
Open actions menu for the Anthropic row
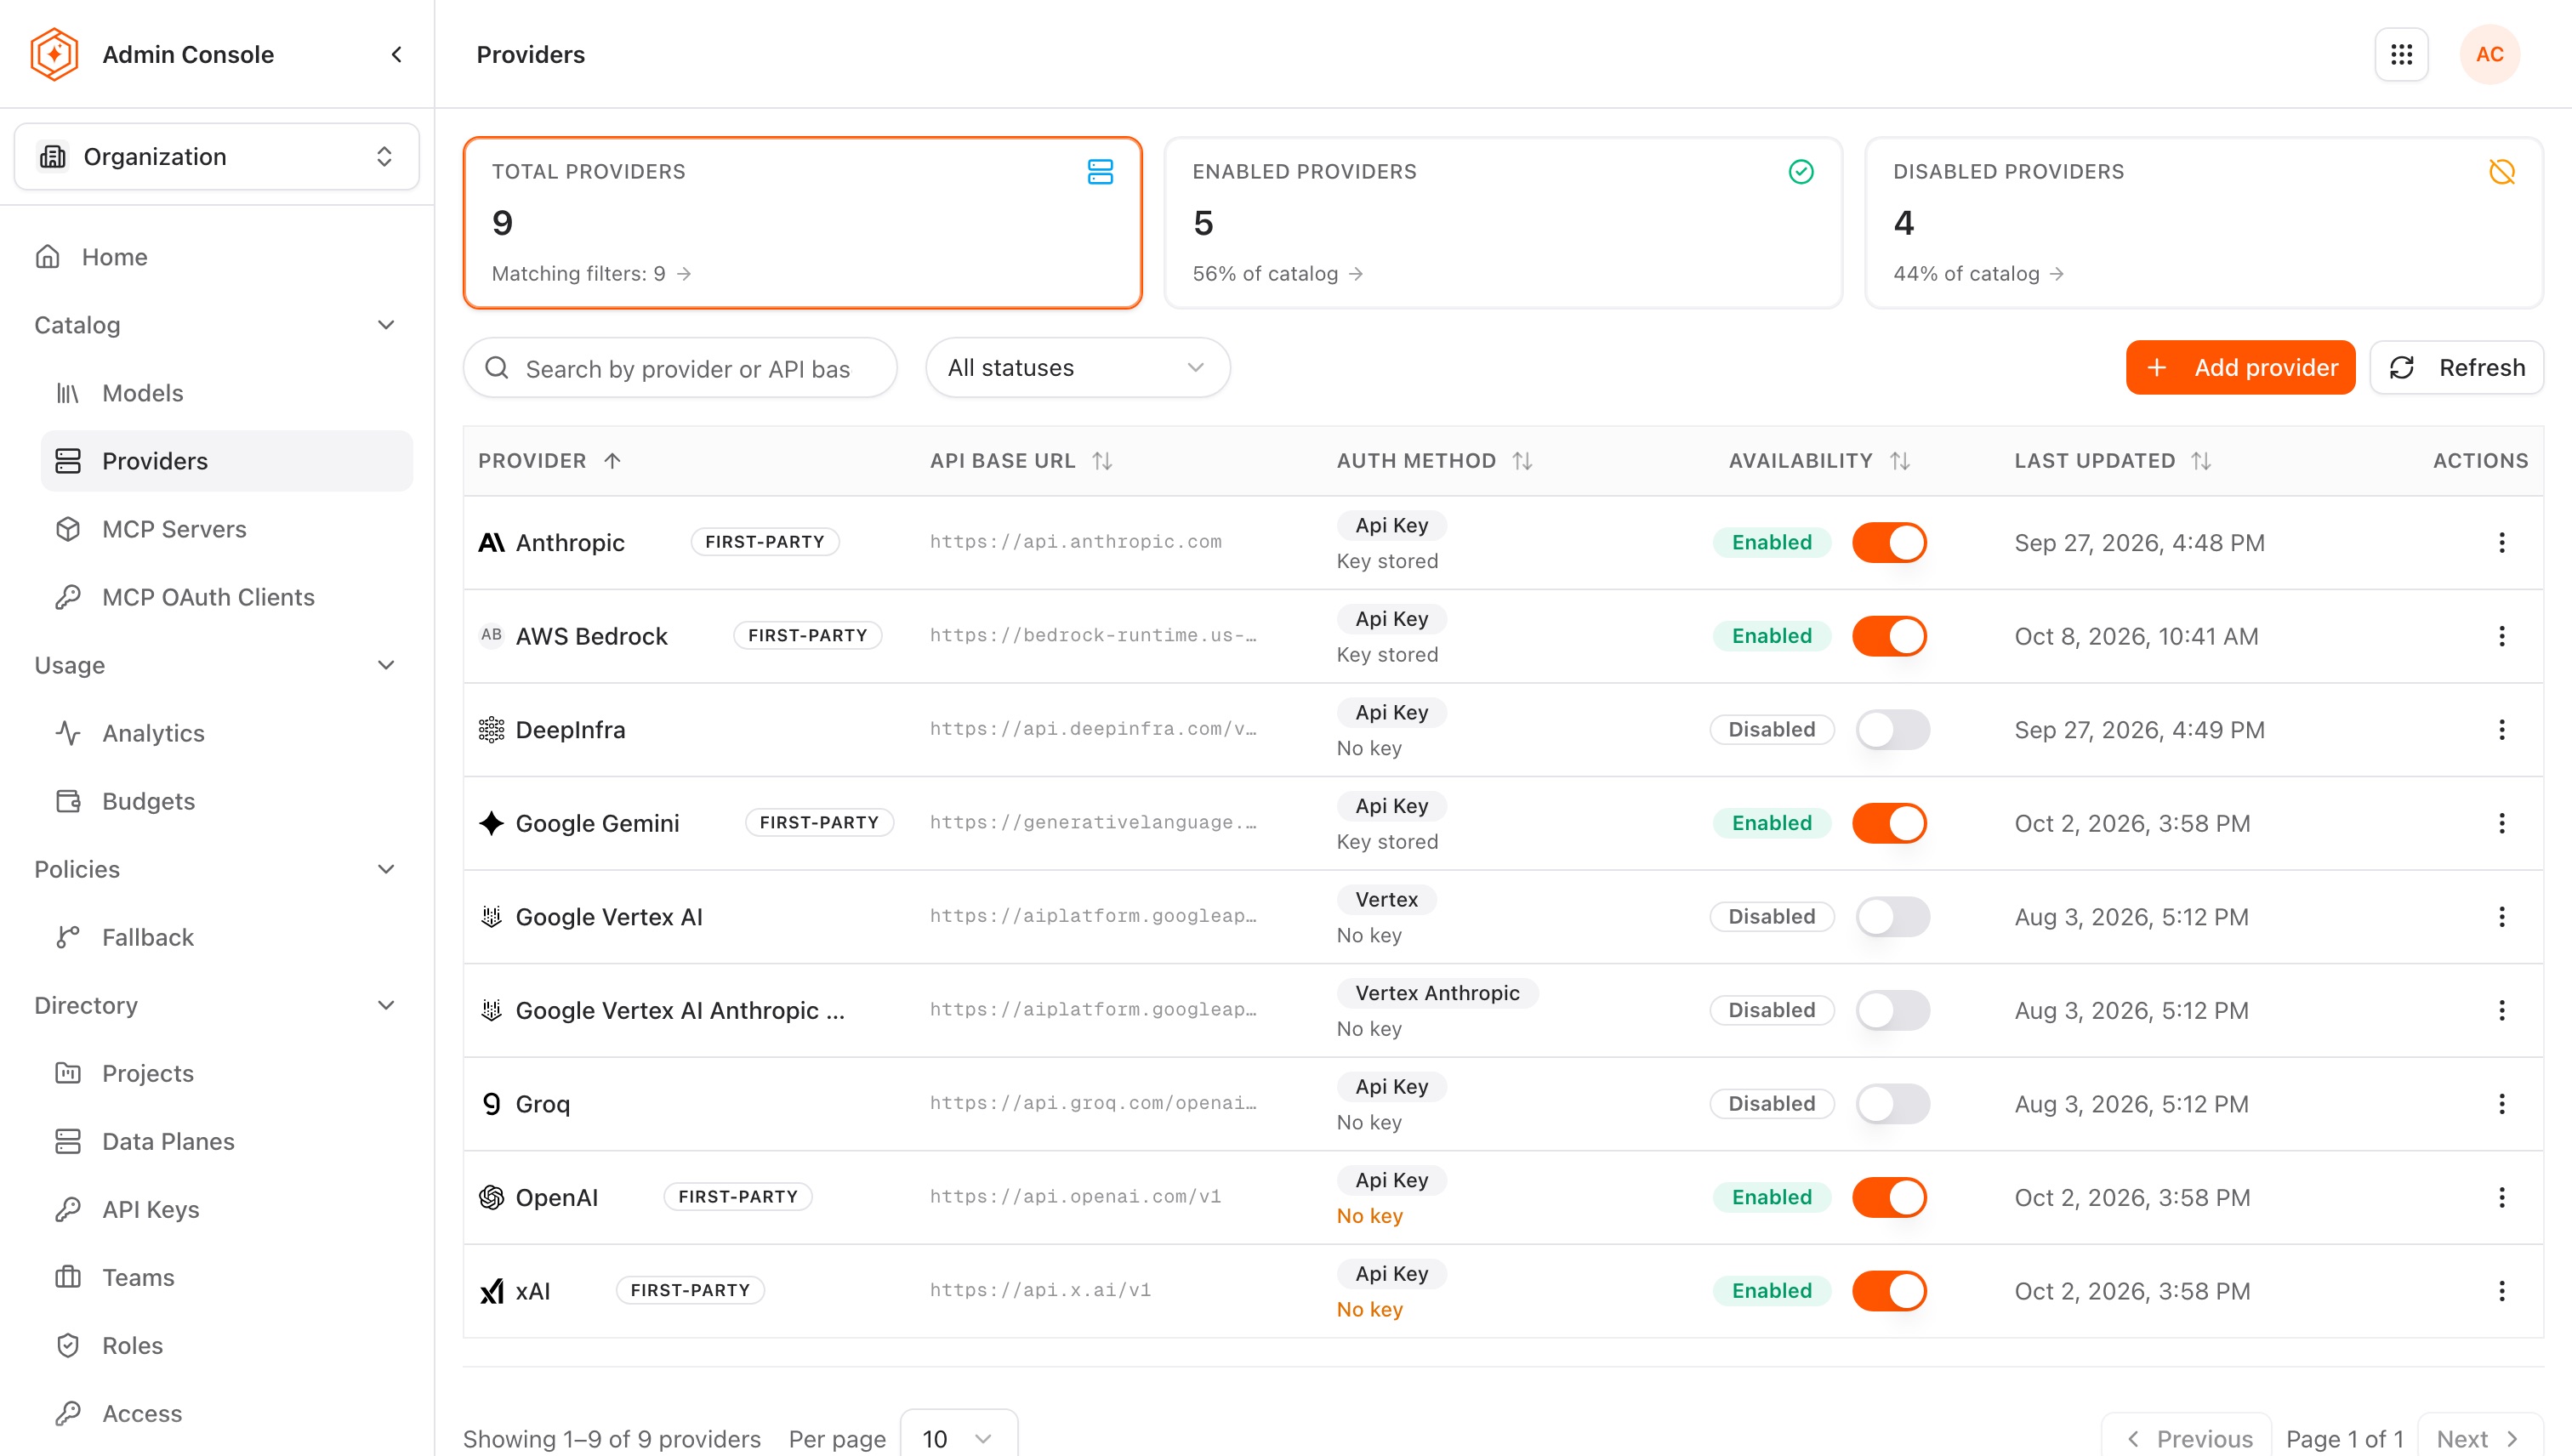pos(2501,542)
